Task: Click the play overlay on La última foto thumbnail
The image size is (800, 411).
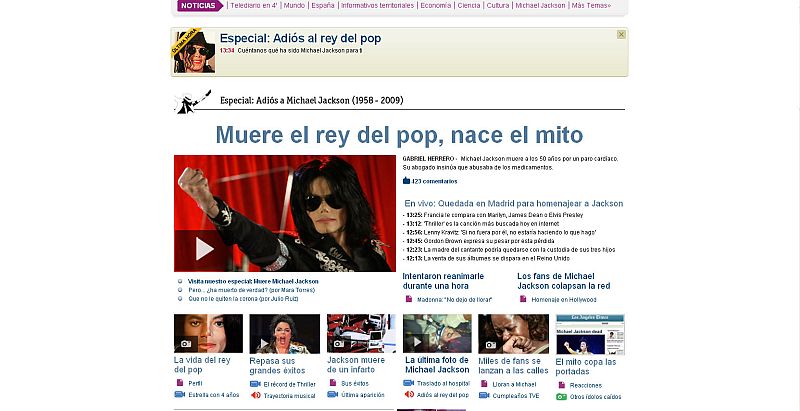Action: (416, 342)
